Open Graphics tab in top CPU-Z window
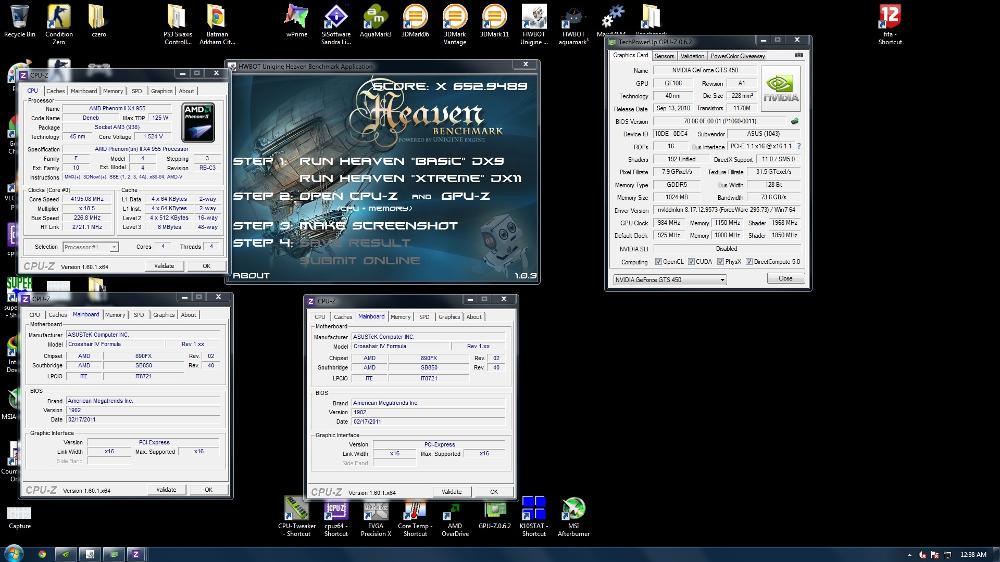 [x=161, y=91]
